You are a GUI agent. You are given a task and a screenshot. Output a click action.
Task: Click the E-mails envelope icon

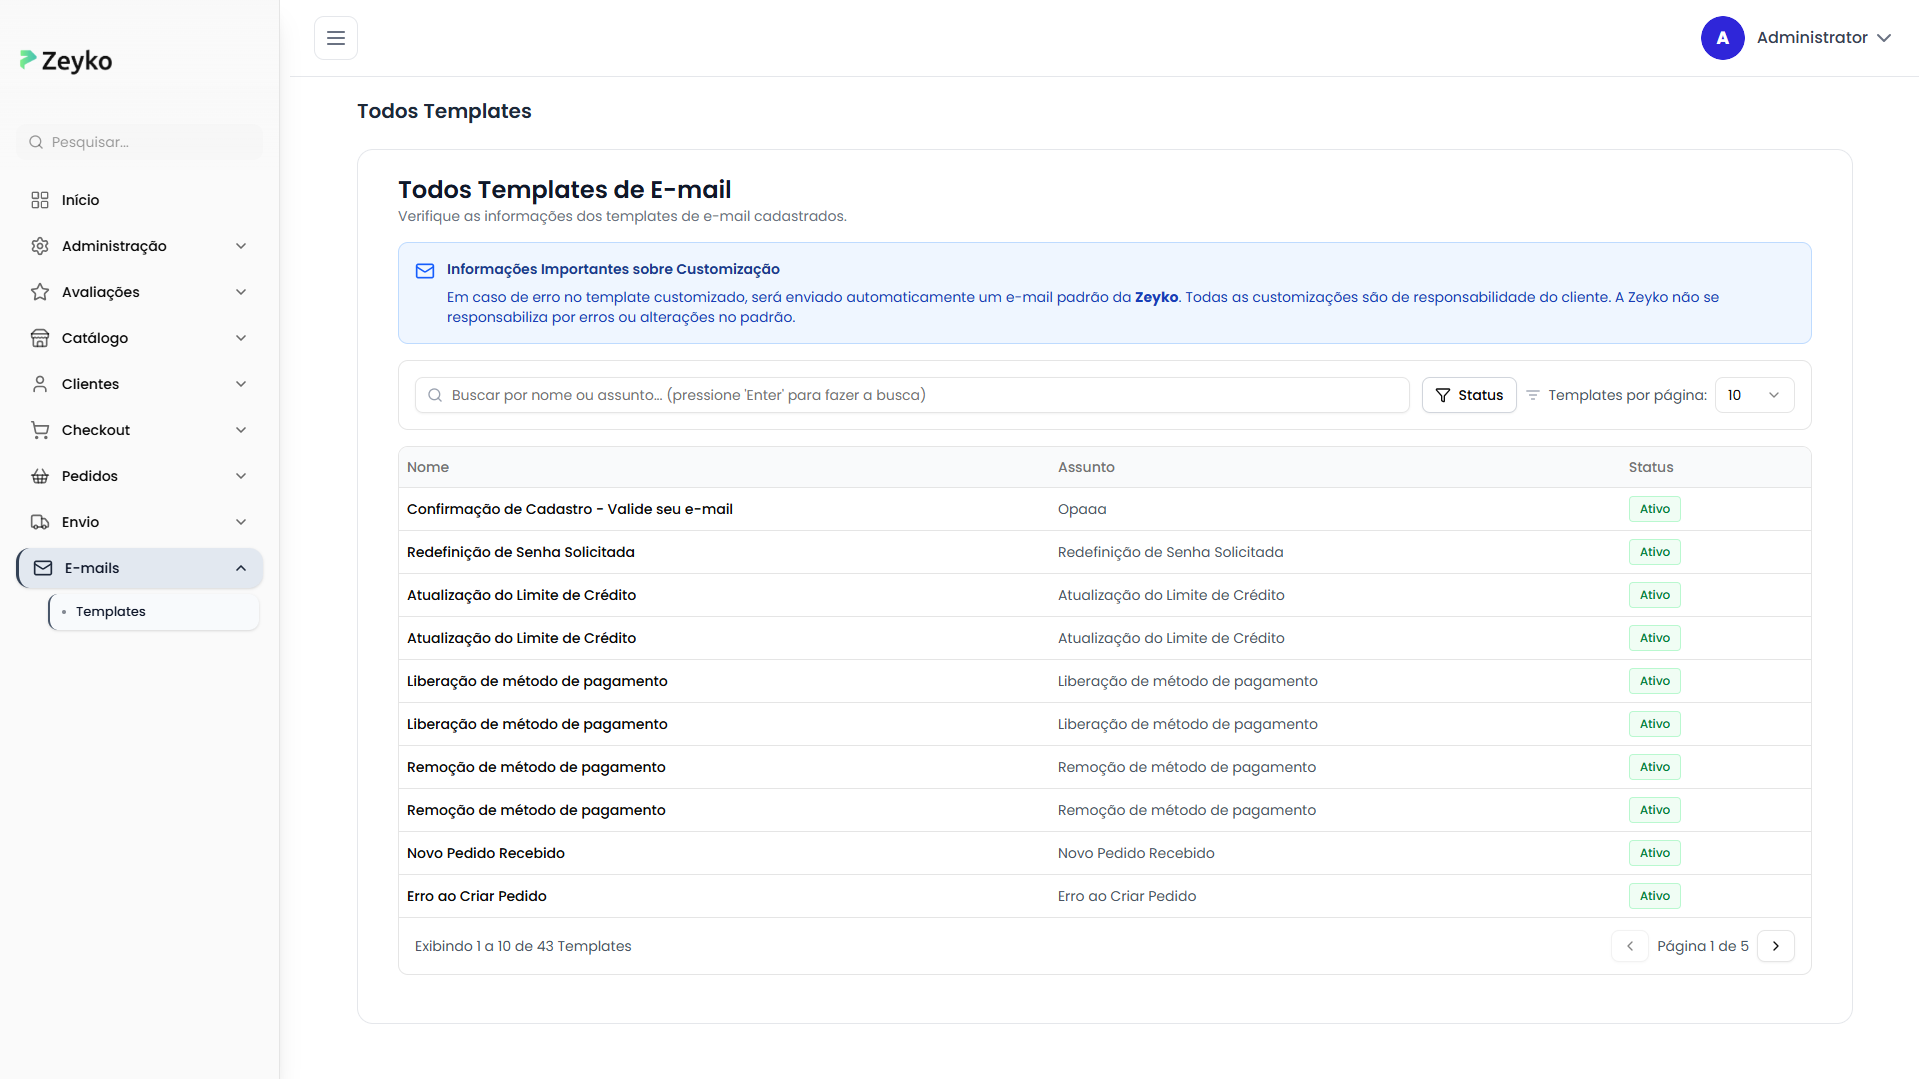click(x=42, y=567)
